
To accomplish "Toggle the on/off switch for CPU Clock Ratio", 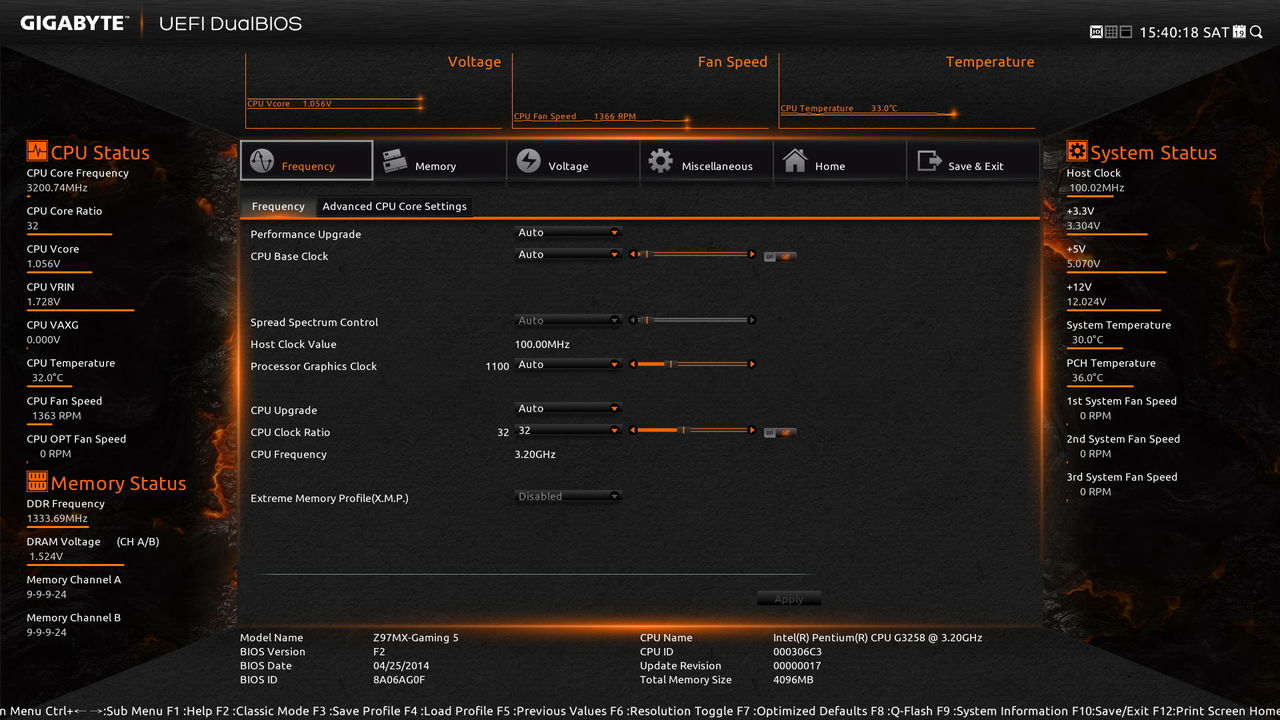I will tap(780, 433).
